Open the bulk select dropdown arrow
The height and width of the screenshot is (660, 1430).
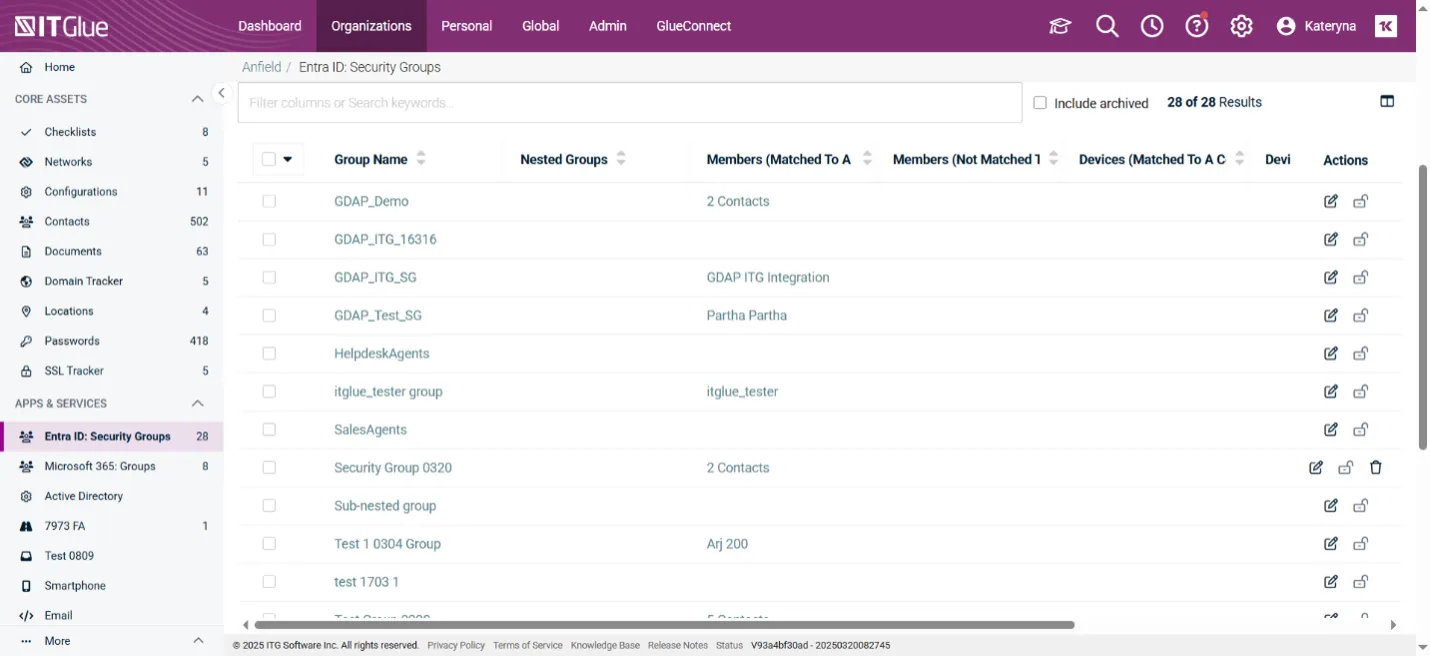(x=288, y=159)
